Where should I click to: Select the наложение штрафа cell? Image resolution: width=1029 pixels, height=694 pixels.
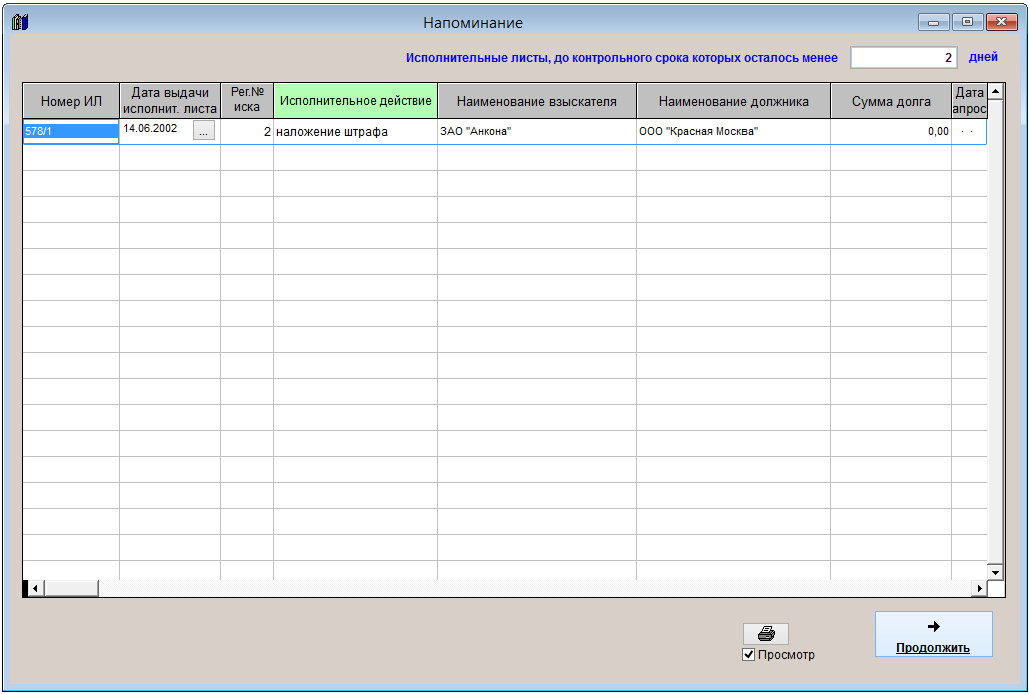click(355, 132)
